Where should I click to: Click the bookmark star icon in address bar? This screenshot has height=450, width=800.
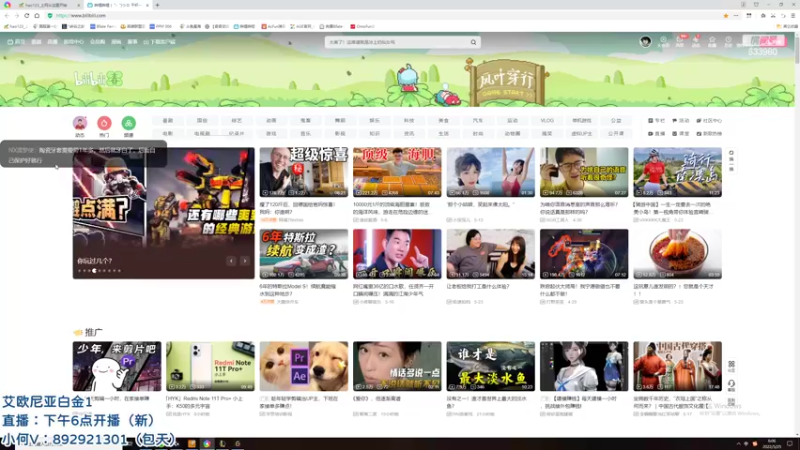coord(726,16)
